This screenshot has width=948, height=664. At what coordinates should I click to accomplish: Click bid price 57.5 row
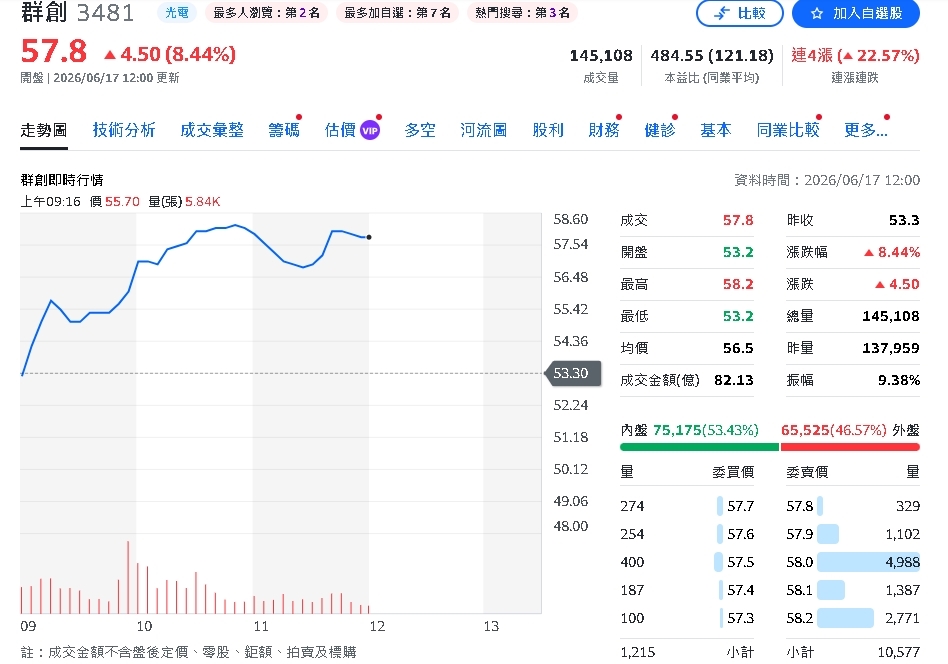[687, 562]
